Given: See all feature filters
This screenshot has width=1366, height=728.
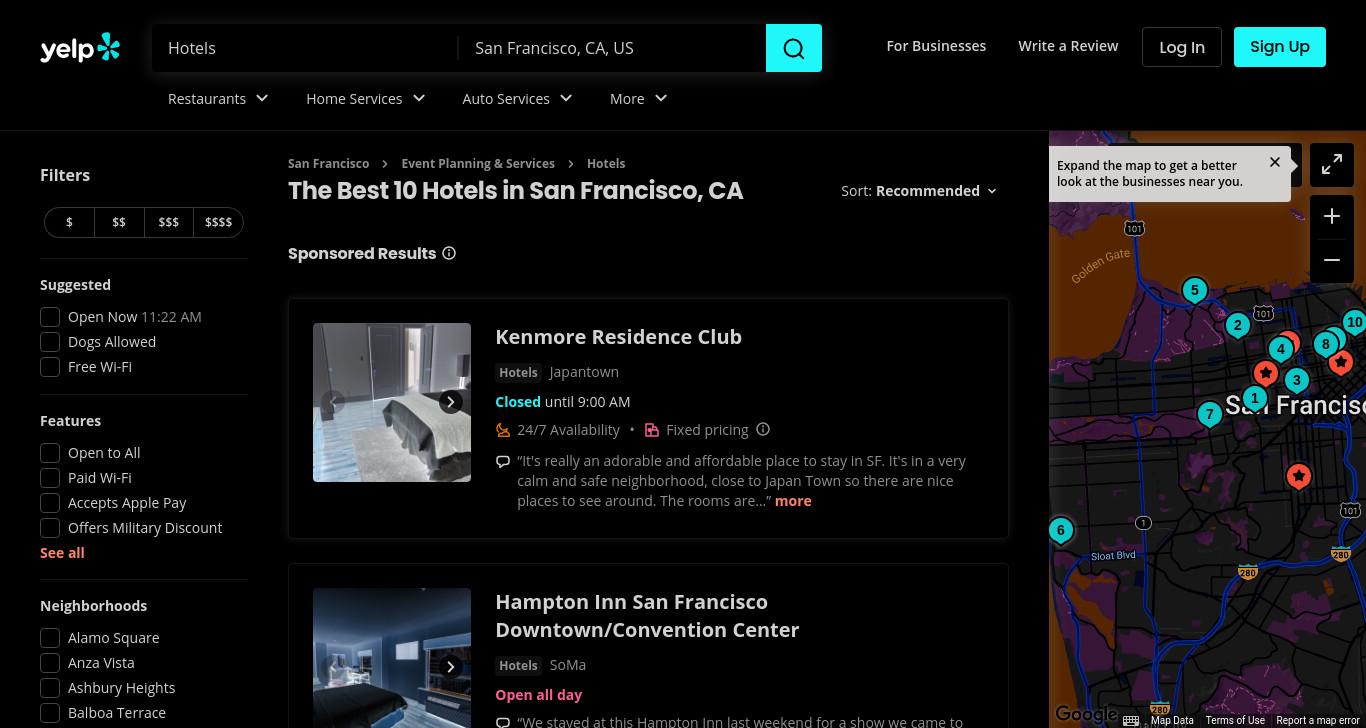Looking at the screenshot, I should point(62,553).
